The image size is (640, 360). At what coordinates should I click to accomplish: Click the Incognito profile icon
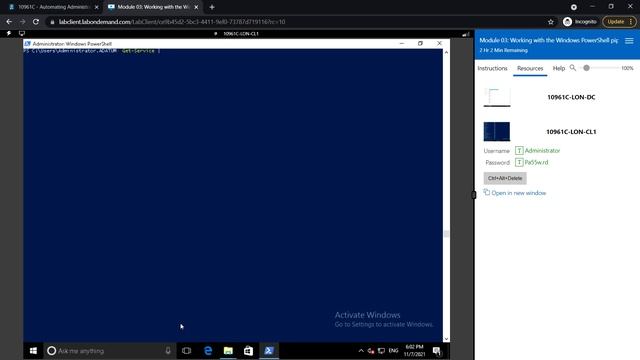(x=567, y=22)
